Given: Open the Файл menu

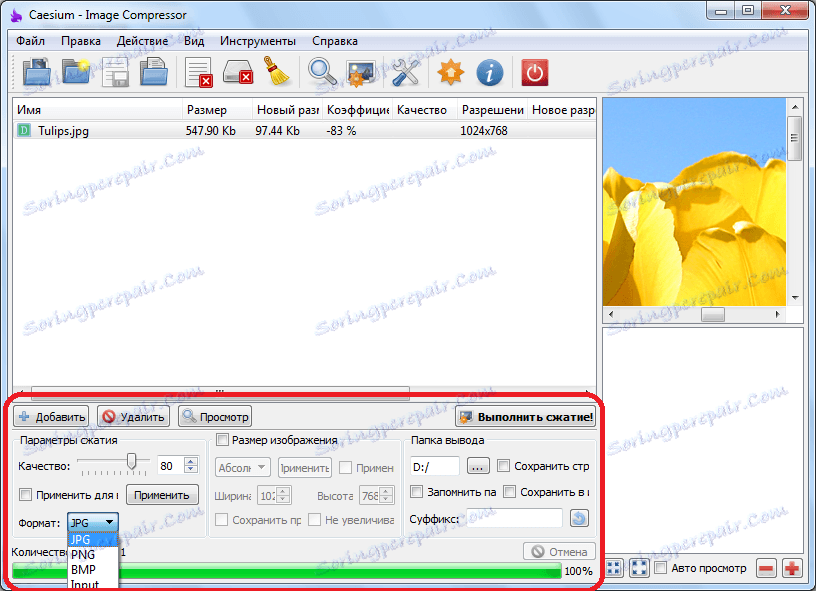Looking at the screenshot, I should (x=30, y=41).
